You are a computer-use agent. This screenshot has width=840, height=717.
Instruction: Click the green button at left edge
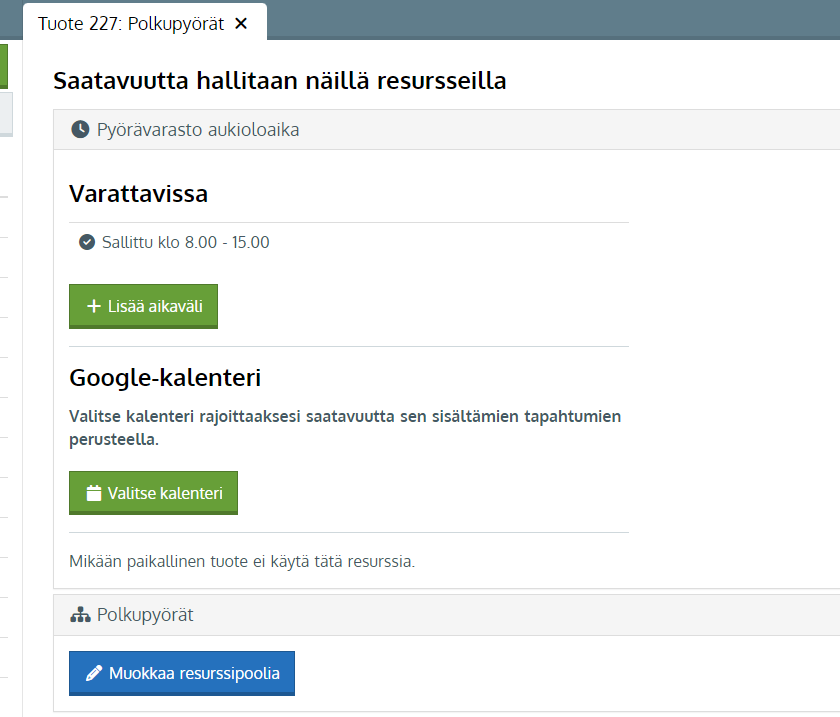[x=4, y=66]
